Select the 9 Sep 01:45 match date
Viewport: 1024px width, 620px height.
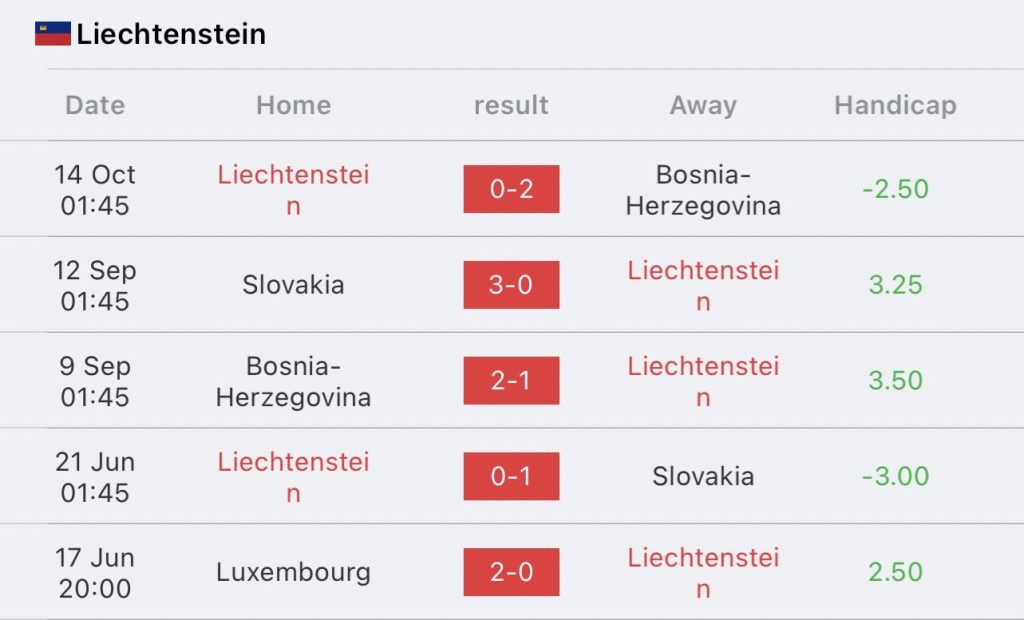click(x=95, y=381)
